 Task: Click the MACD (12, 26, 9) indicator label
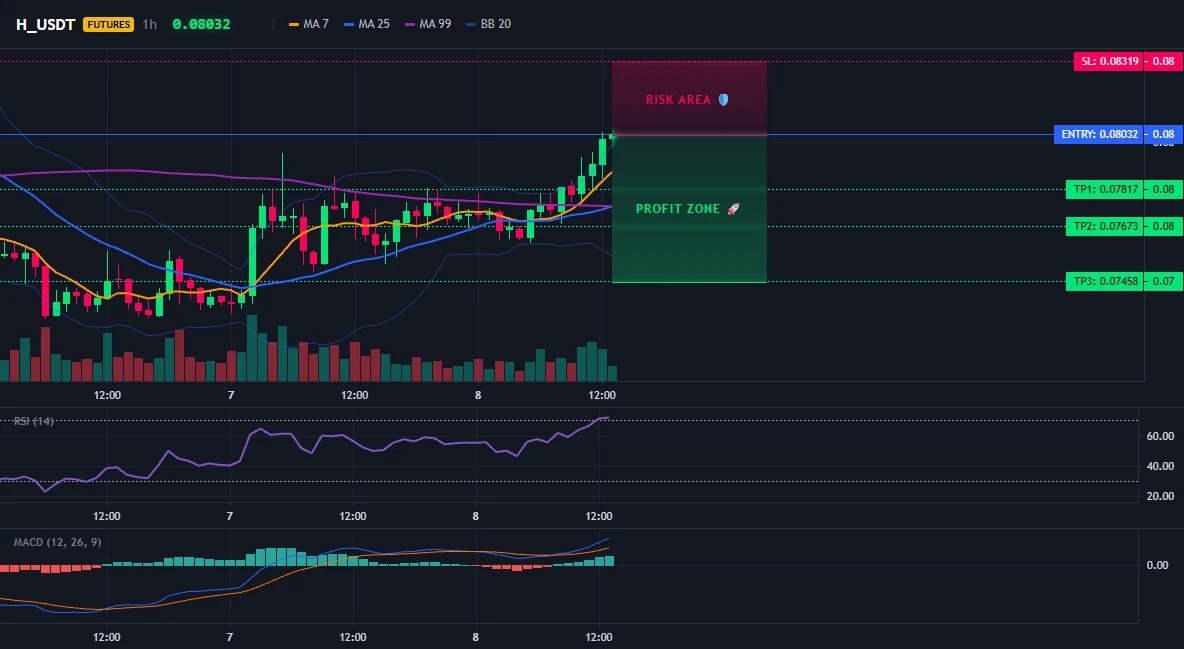57,542
